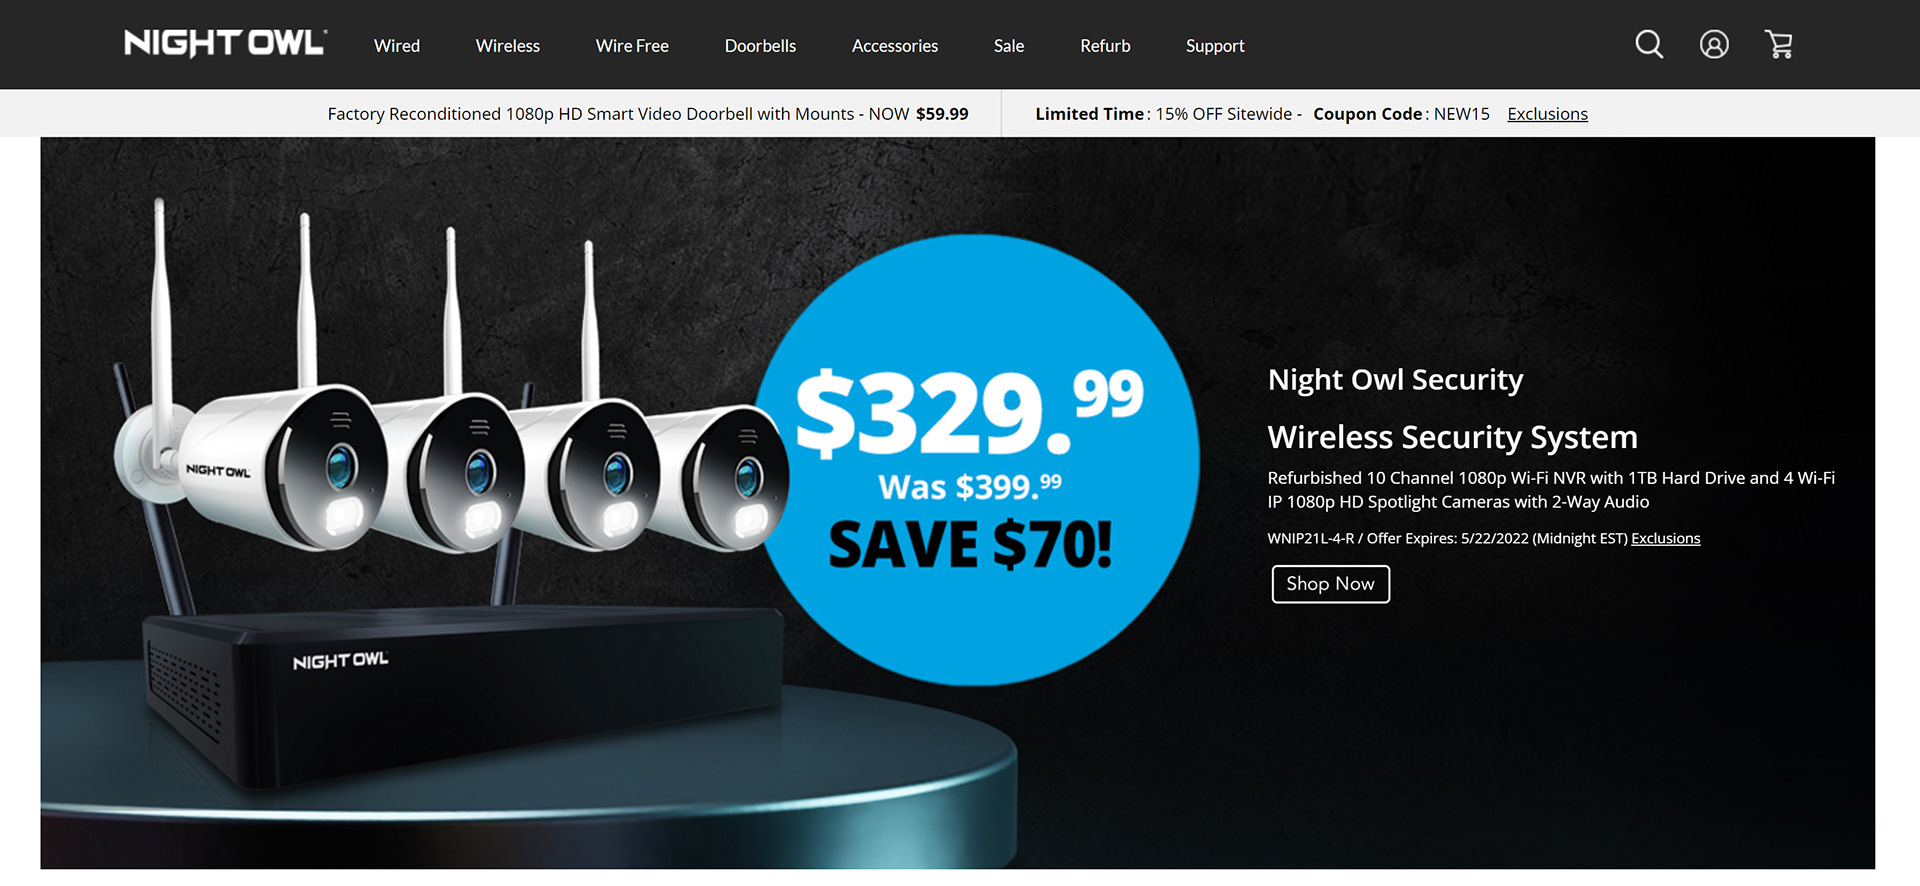1920x886 pixels.
Task: Select Wire Free in navigation
Action: click(632, 46)
